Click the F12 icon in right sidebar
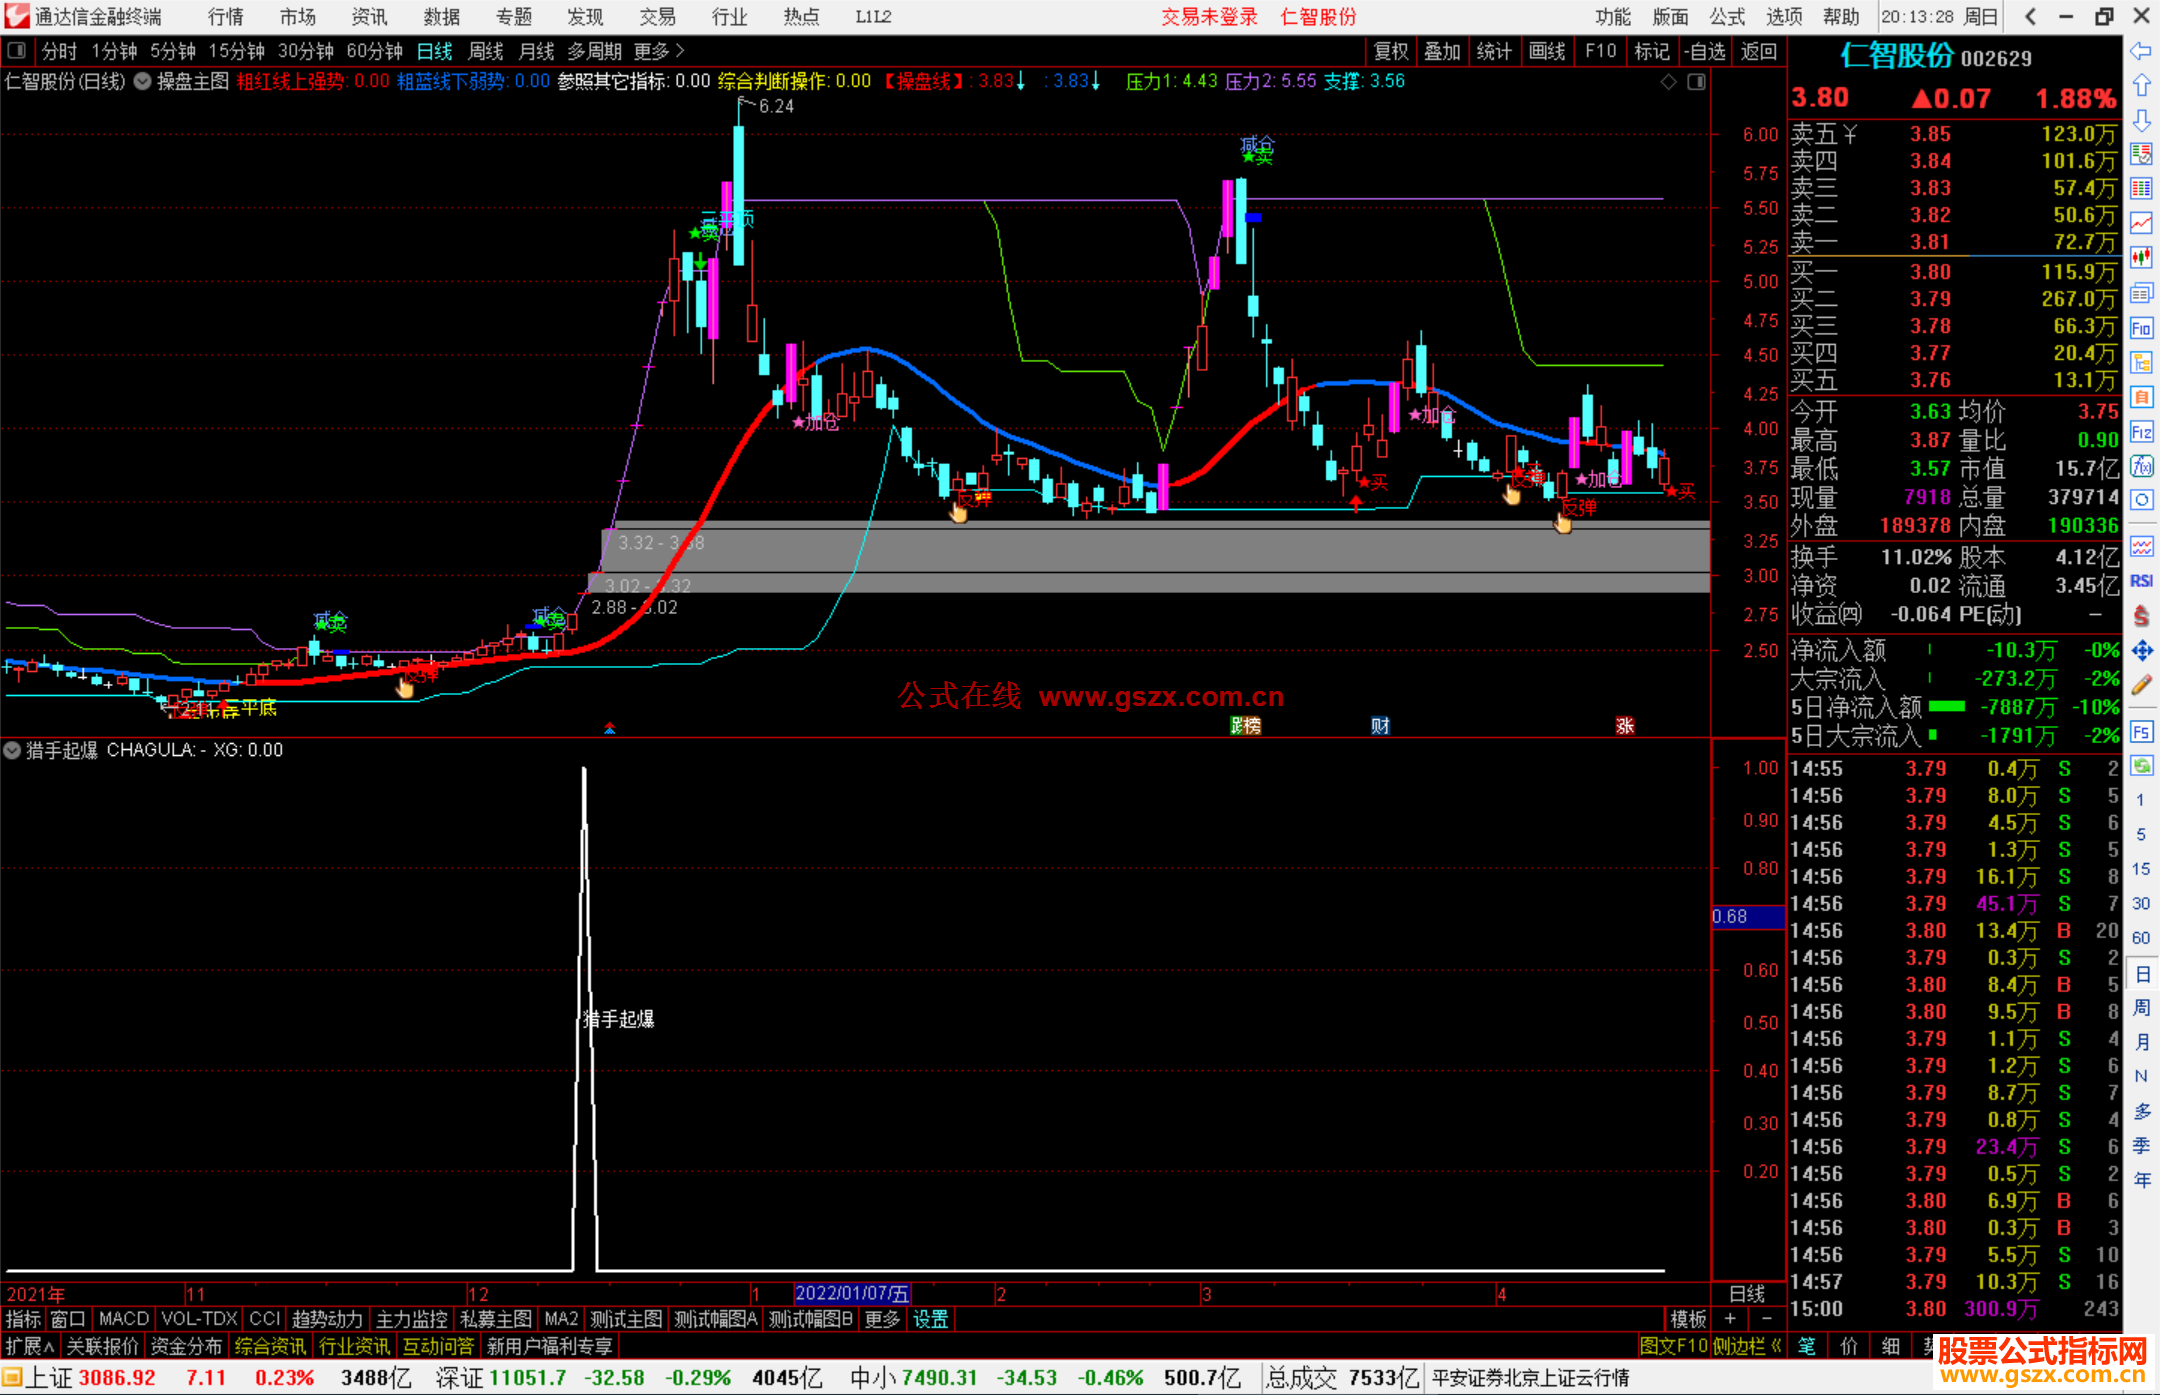Viewport: 2160px width, 1395px height. point(2141,432)
